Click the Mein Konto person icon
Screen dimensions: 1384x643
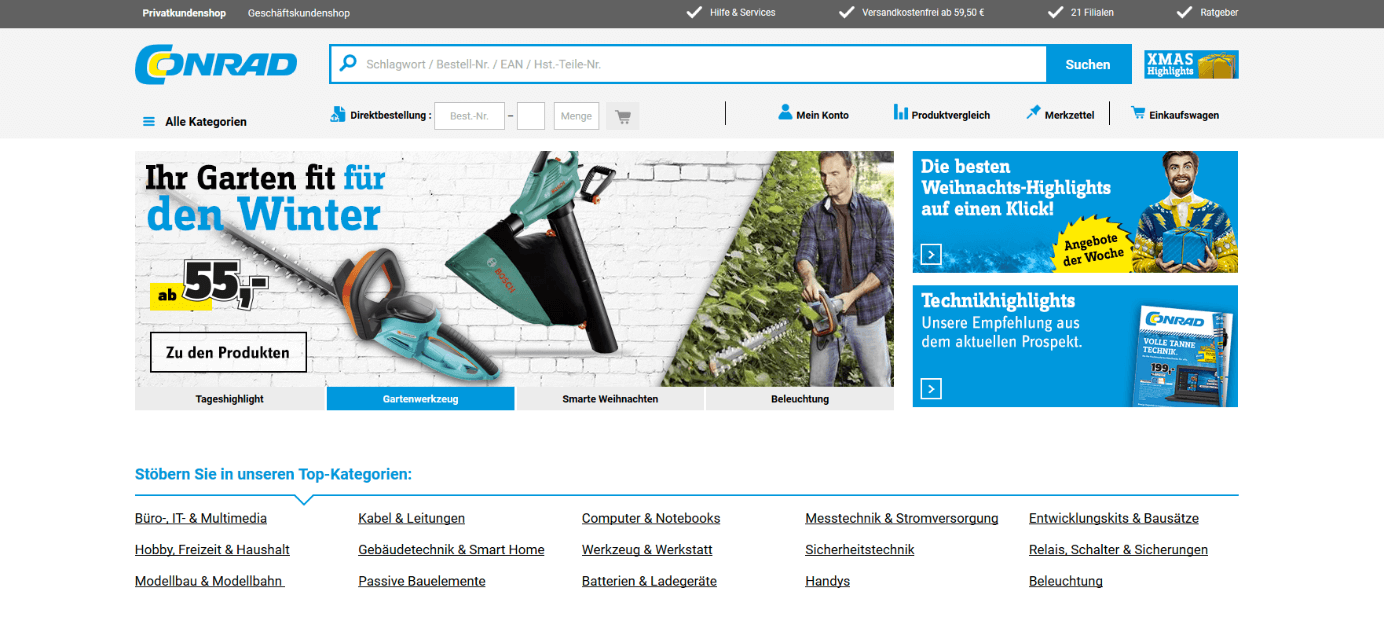(x=785, y=112)
